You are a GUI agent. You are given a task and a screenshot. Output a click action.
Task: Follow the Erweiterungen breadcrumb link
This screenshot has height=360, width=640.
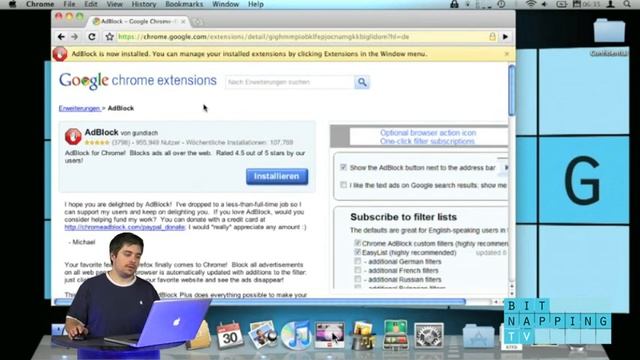point(79,108)
